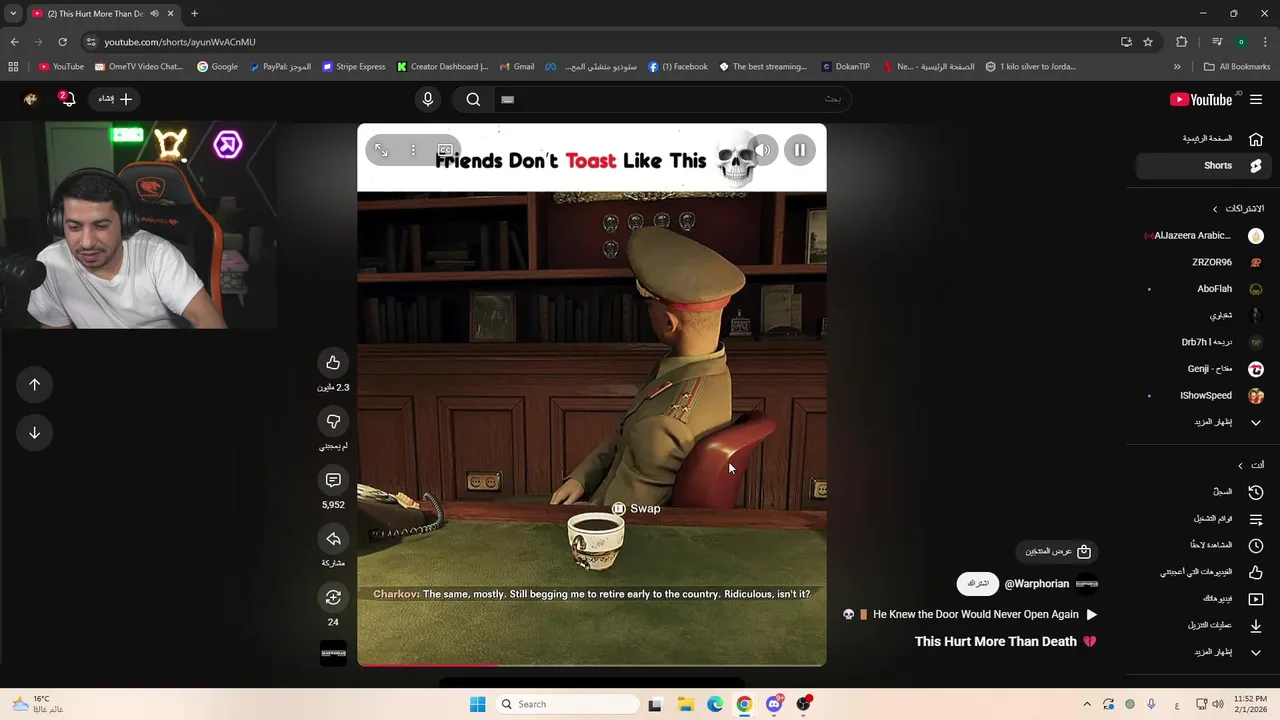Open Your videos in the sidebar
This screenshot has height=720, width=1280.
(x=1203, y=599)
